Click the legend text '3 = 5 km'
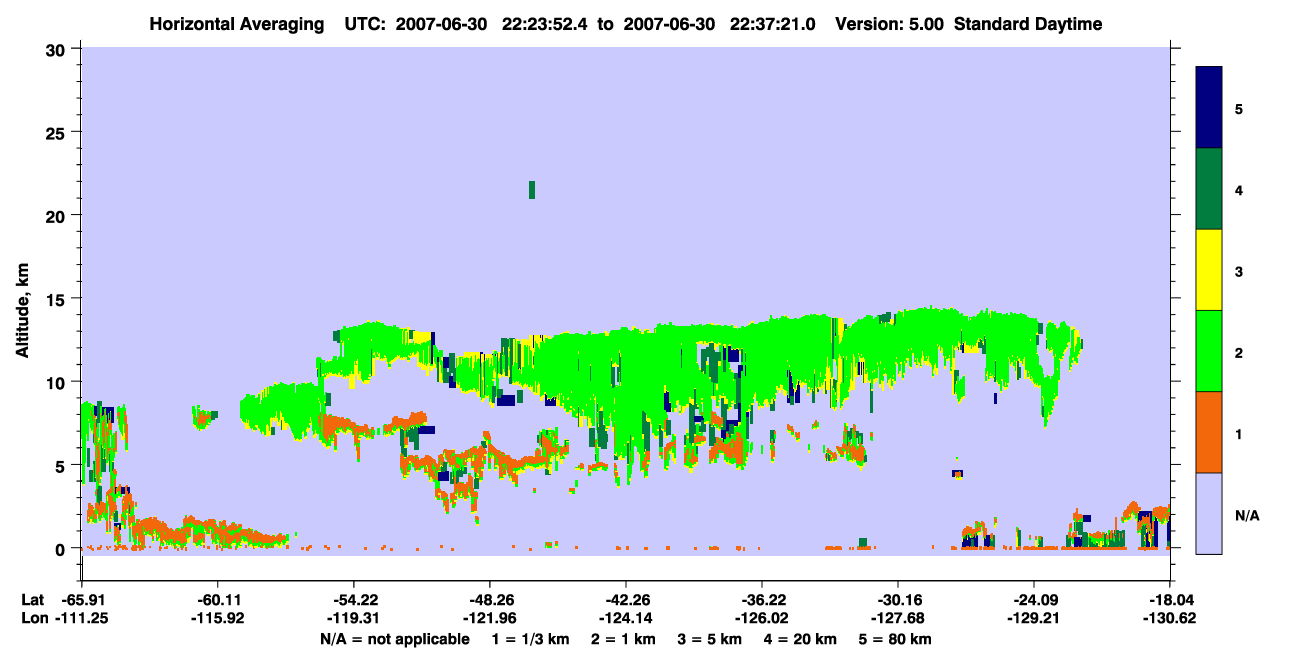The width and height of the screenshot is (1300, 667). pyautogui.click(x=708, y=639)
